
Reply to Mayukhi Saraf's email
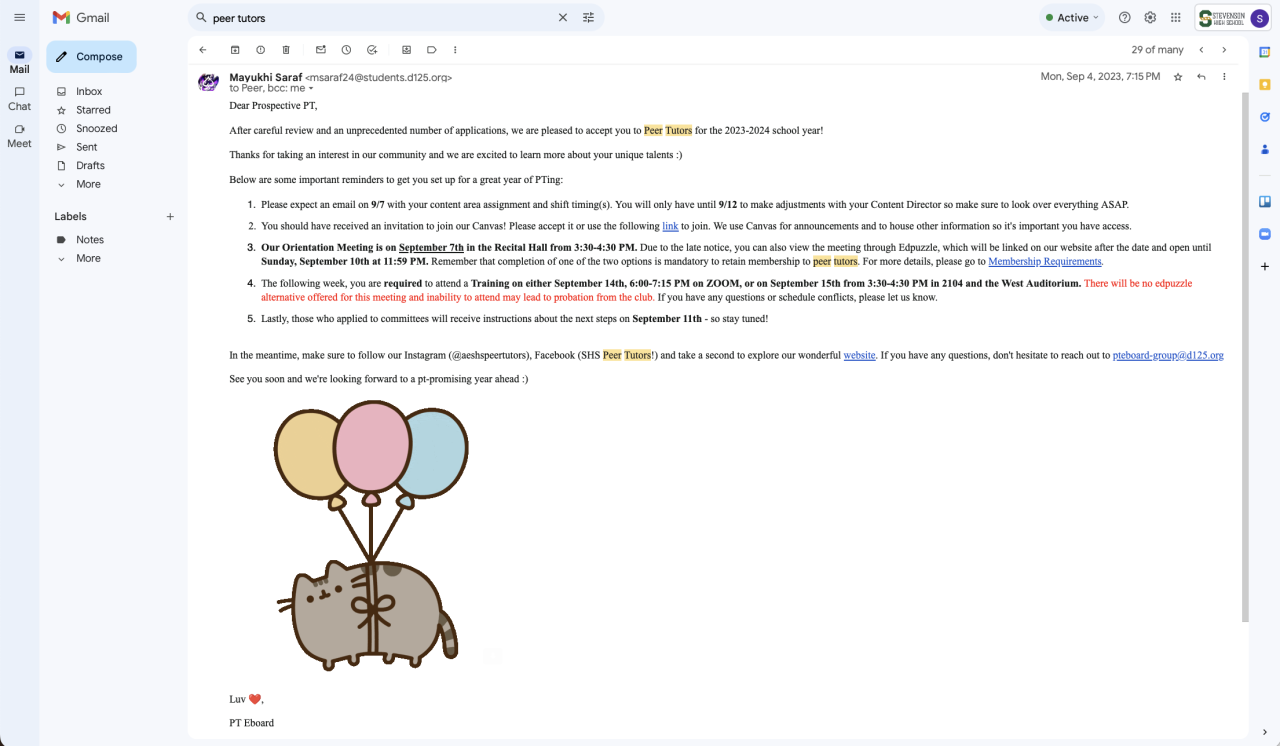1201,77
